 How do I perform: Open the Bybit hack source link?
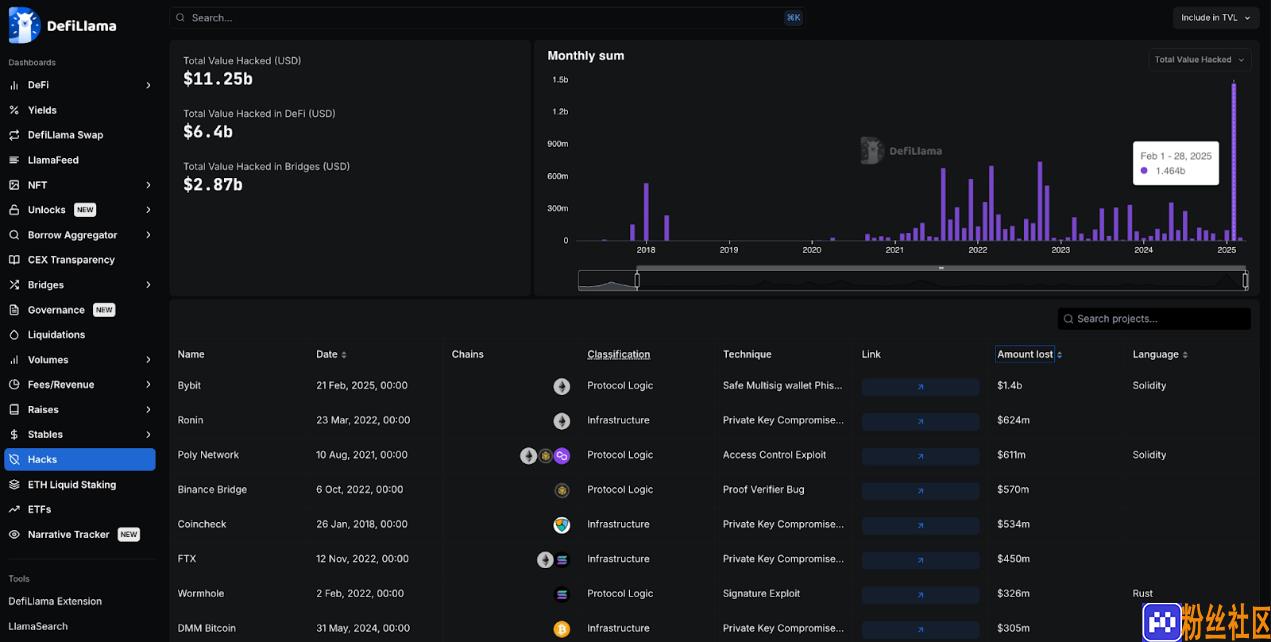pyautogui.click(x=920, y=387)
